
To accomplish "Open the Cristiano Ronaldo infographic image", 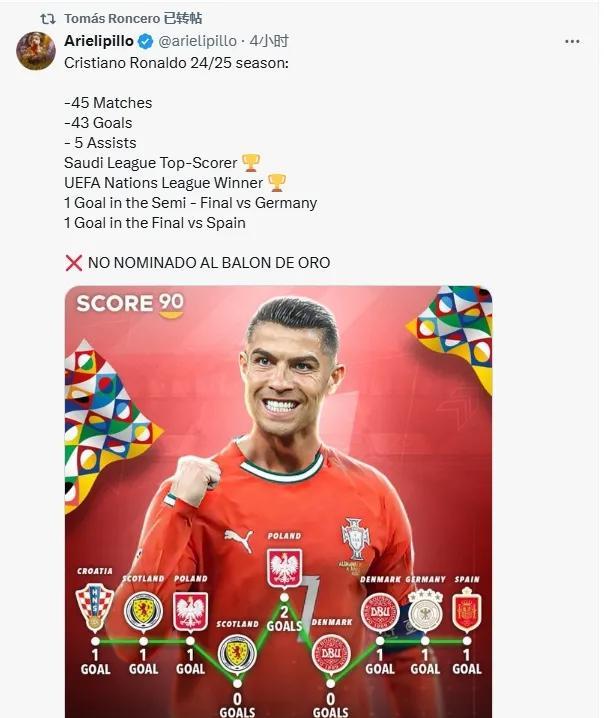I will 278,502.
